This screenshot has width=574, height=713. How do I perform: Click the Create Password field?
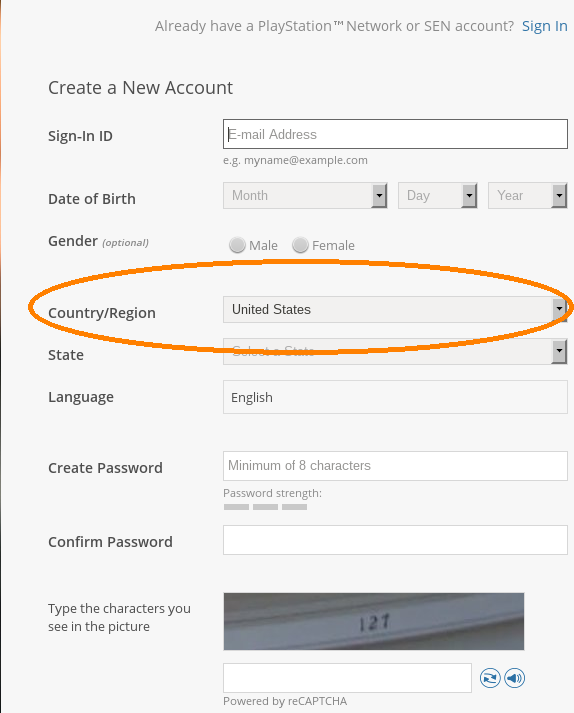(395, 466)
